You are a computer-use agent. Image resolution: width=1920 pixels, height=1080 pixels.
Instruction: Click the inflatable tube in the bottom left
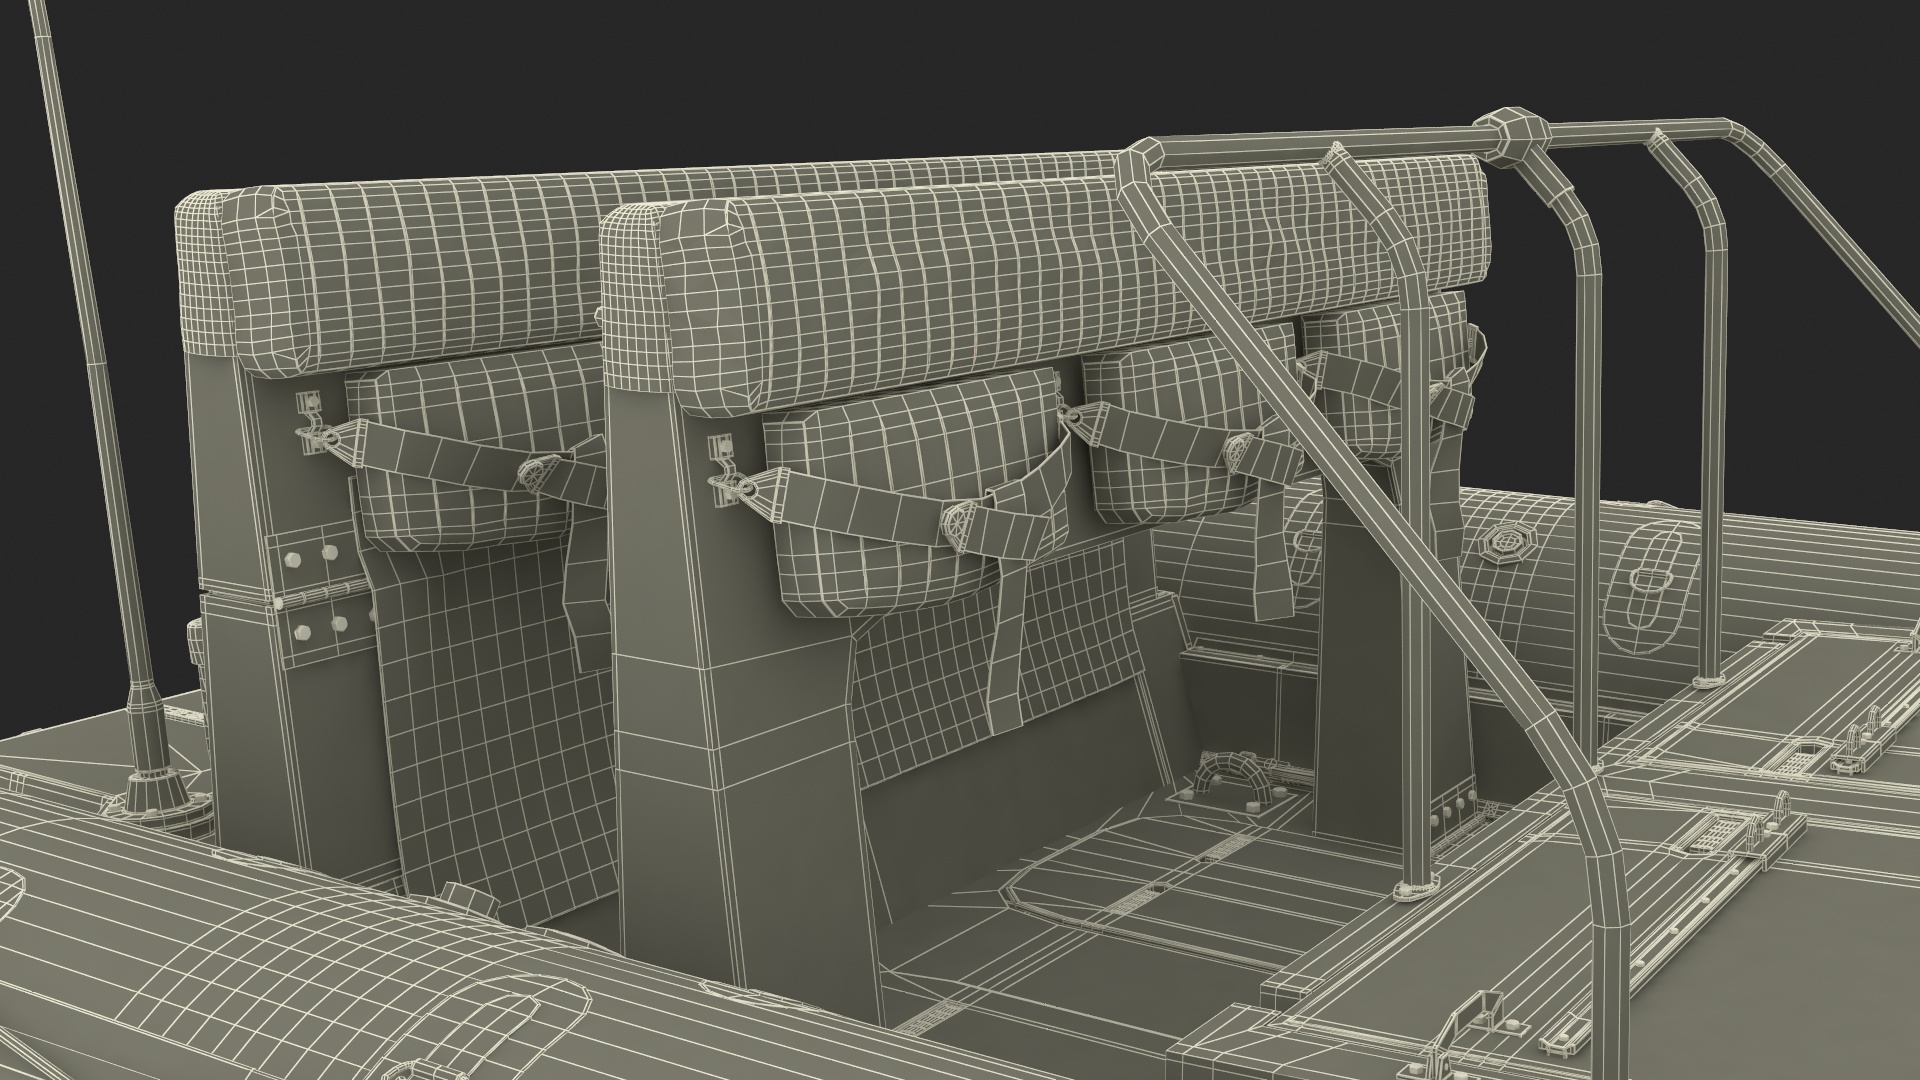250,950
